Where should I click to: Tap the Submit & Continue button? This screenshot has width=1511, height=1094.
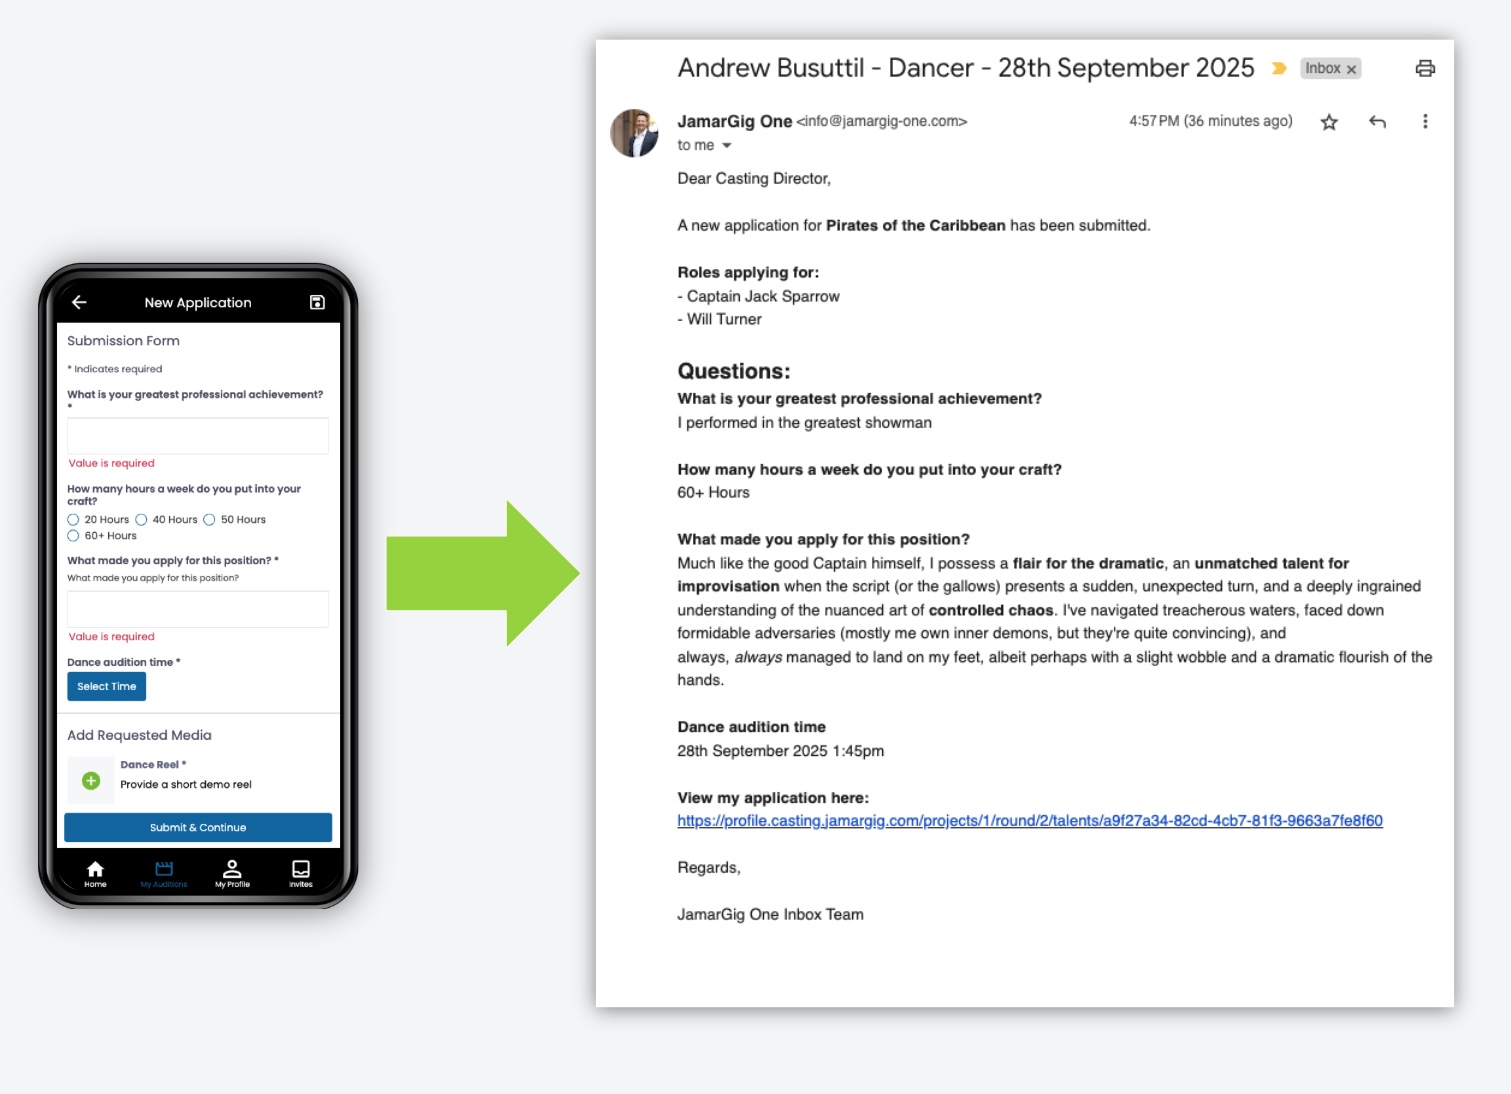pos(198,827)
